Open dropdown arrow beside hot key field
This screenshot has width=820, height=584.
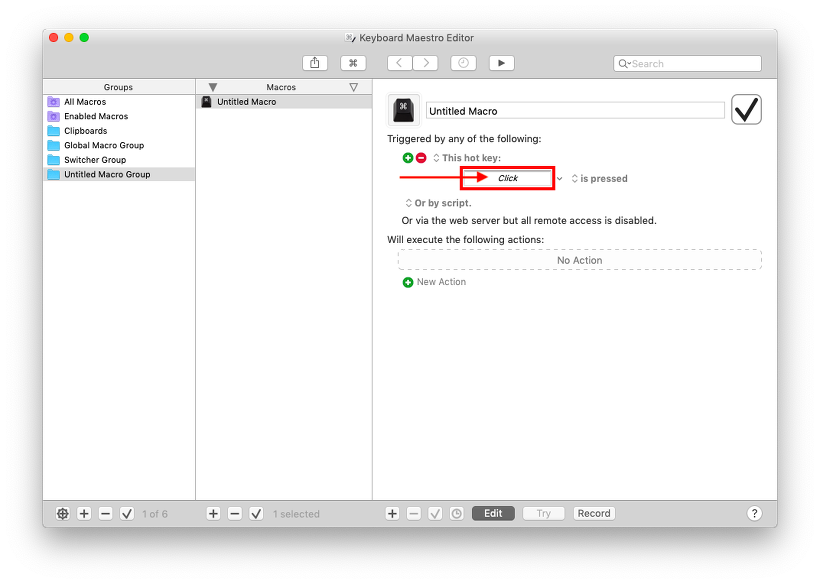point(560,179)
